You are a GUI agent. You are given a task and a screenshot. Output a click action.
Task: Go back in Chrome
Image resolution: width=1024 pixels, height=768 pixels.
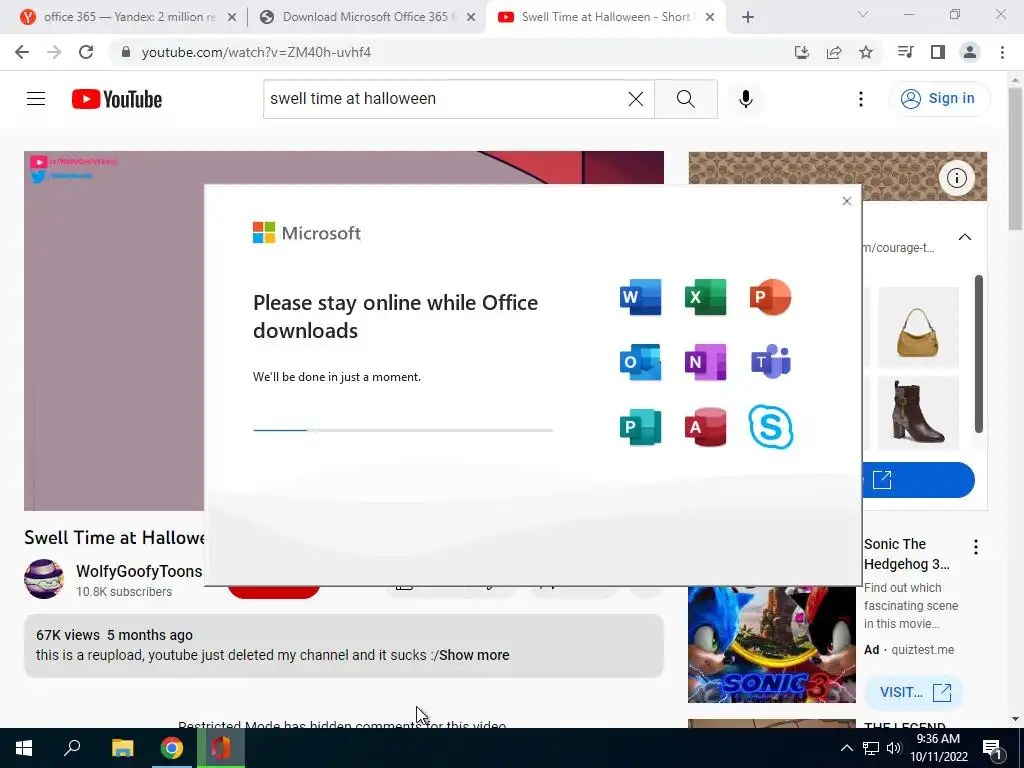(22, 52)
